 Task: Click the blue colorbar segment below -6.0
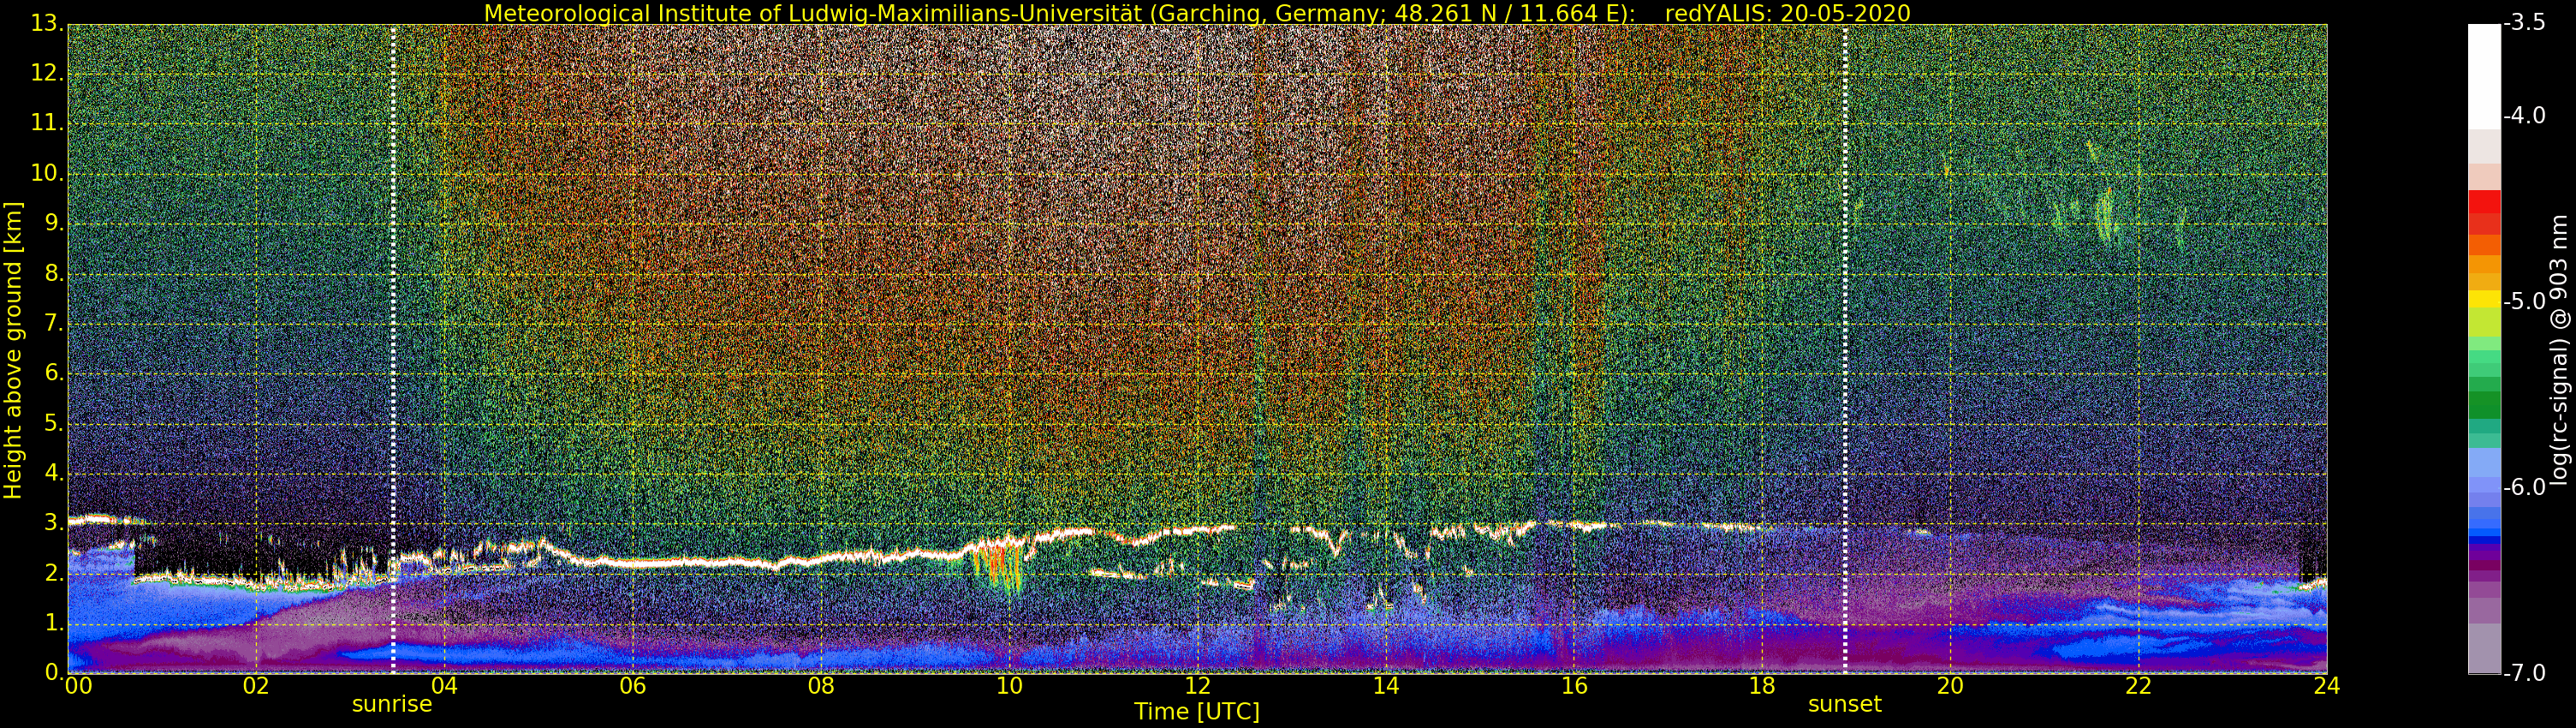pyautogui.click(x=2484, y=531)
